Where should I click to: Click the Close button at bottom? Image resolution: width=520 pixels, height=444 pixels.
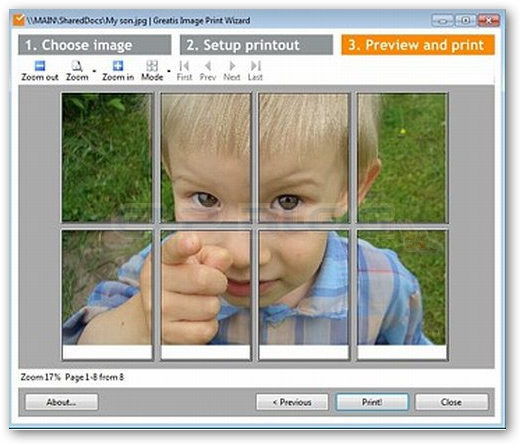pos(452,402)
